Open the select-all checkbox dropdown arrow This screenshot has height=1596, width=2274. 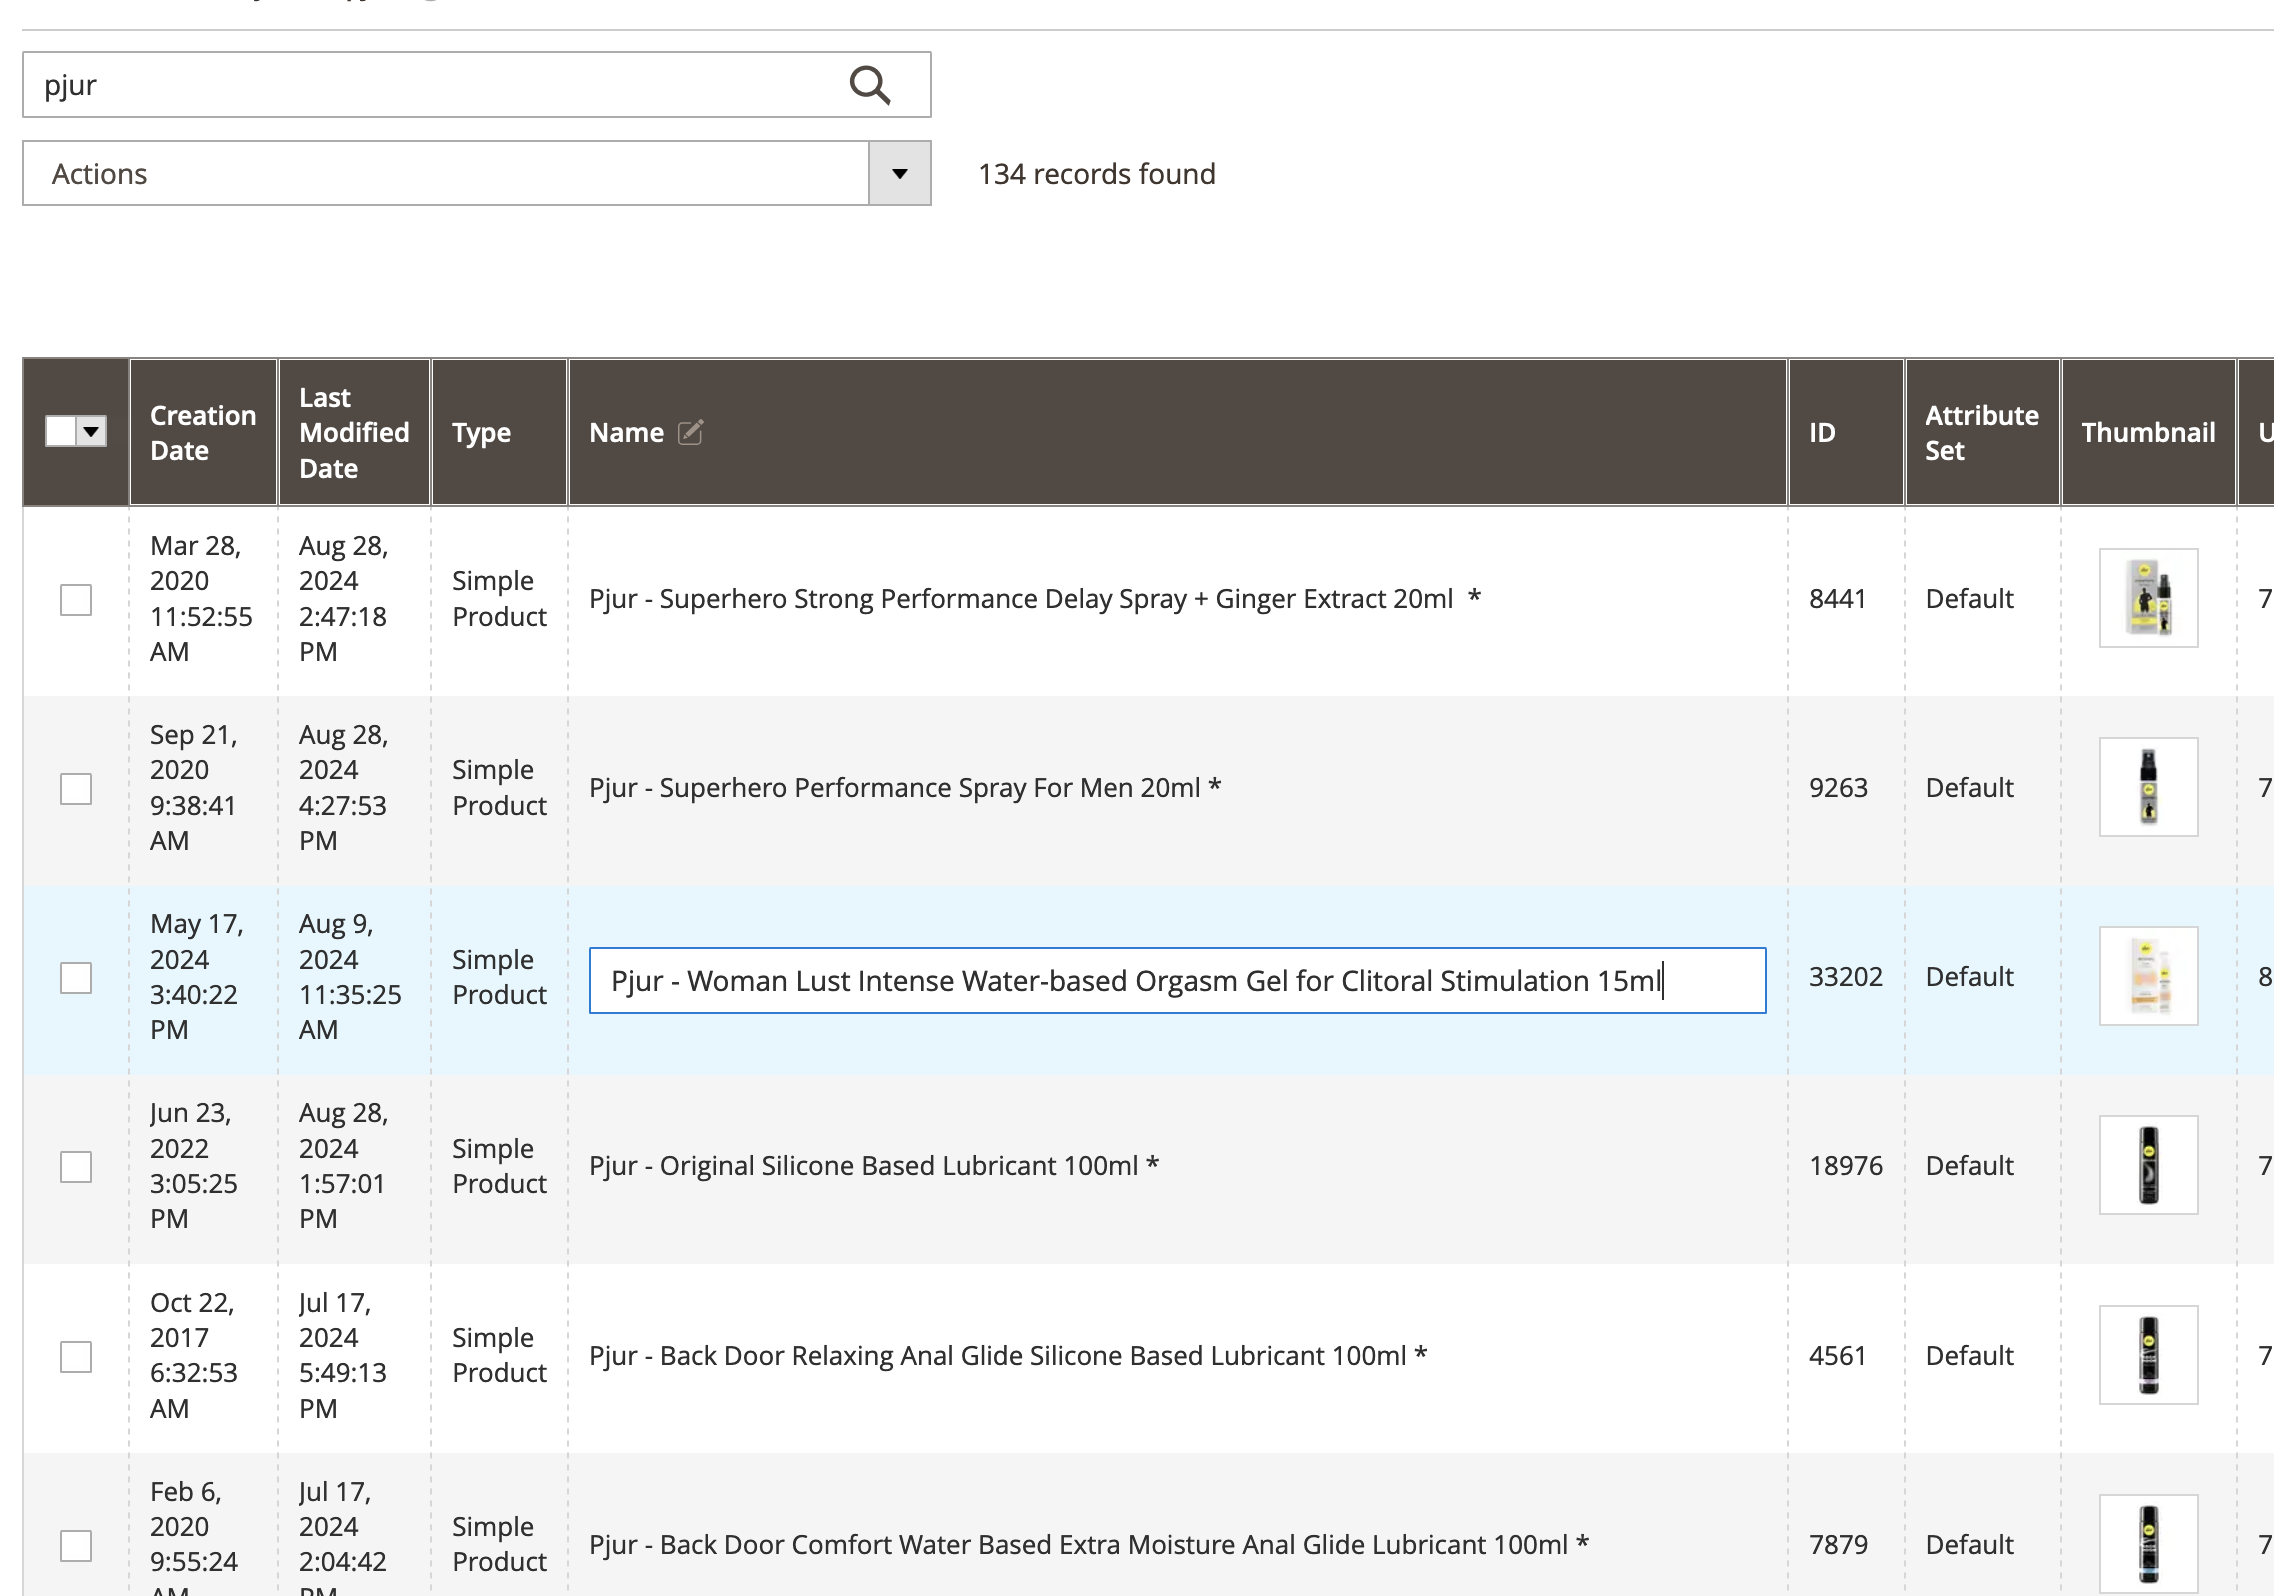tap(92, 432)
